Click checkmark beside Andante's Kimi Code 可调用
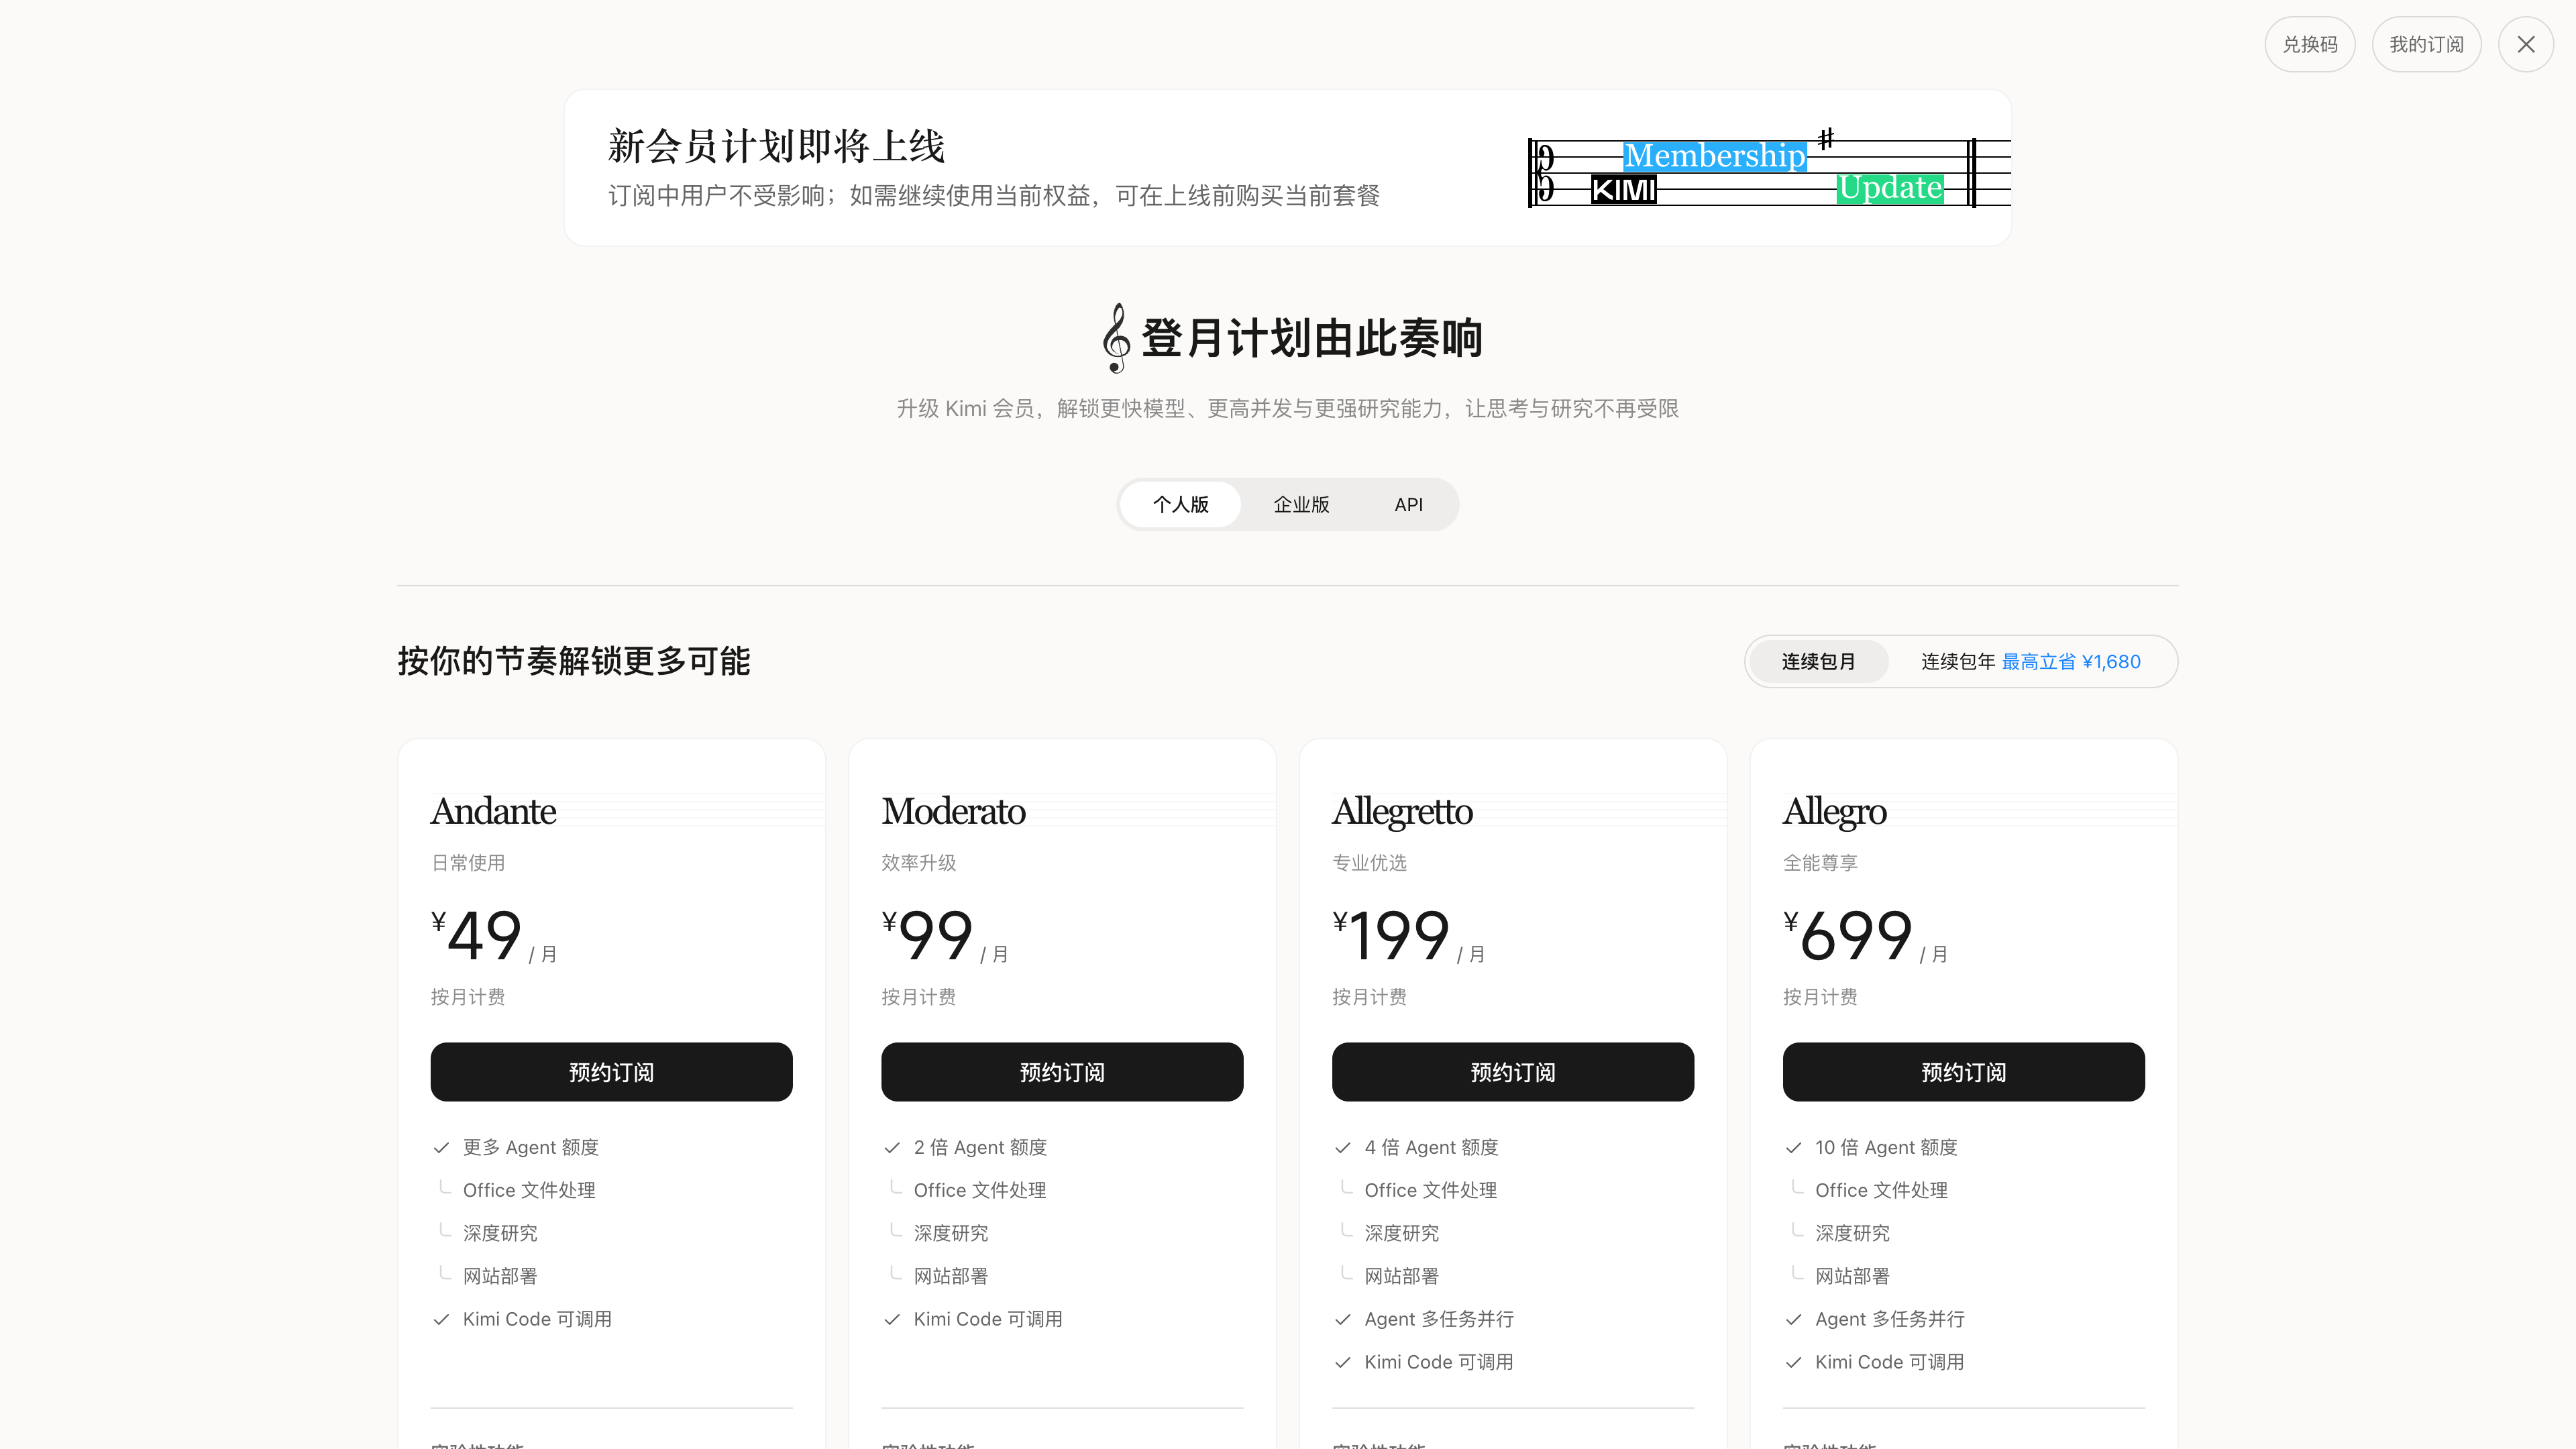The image size is (2576, 1449). [441, 1320]
